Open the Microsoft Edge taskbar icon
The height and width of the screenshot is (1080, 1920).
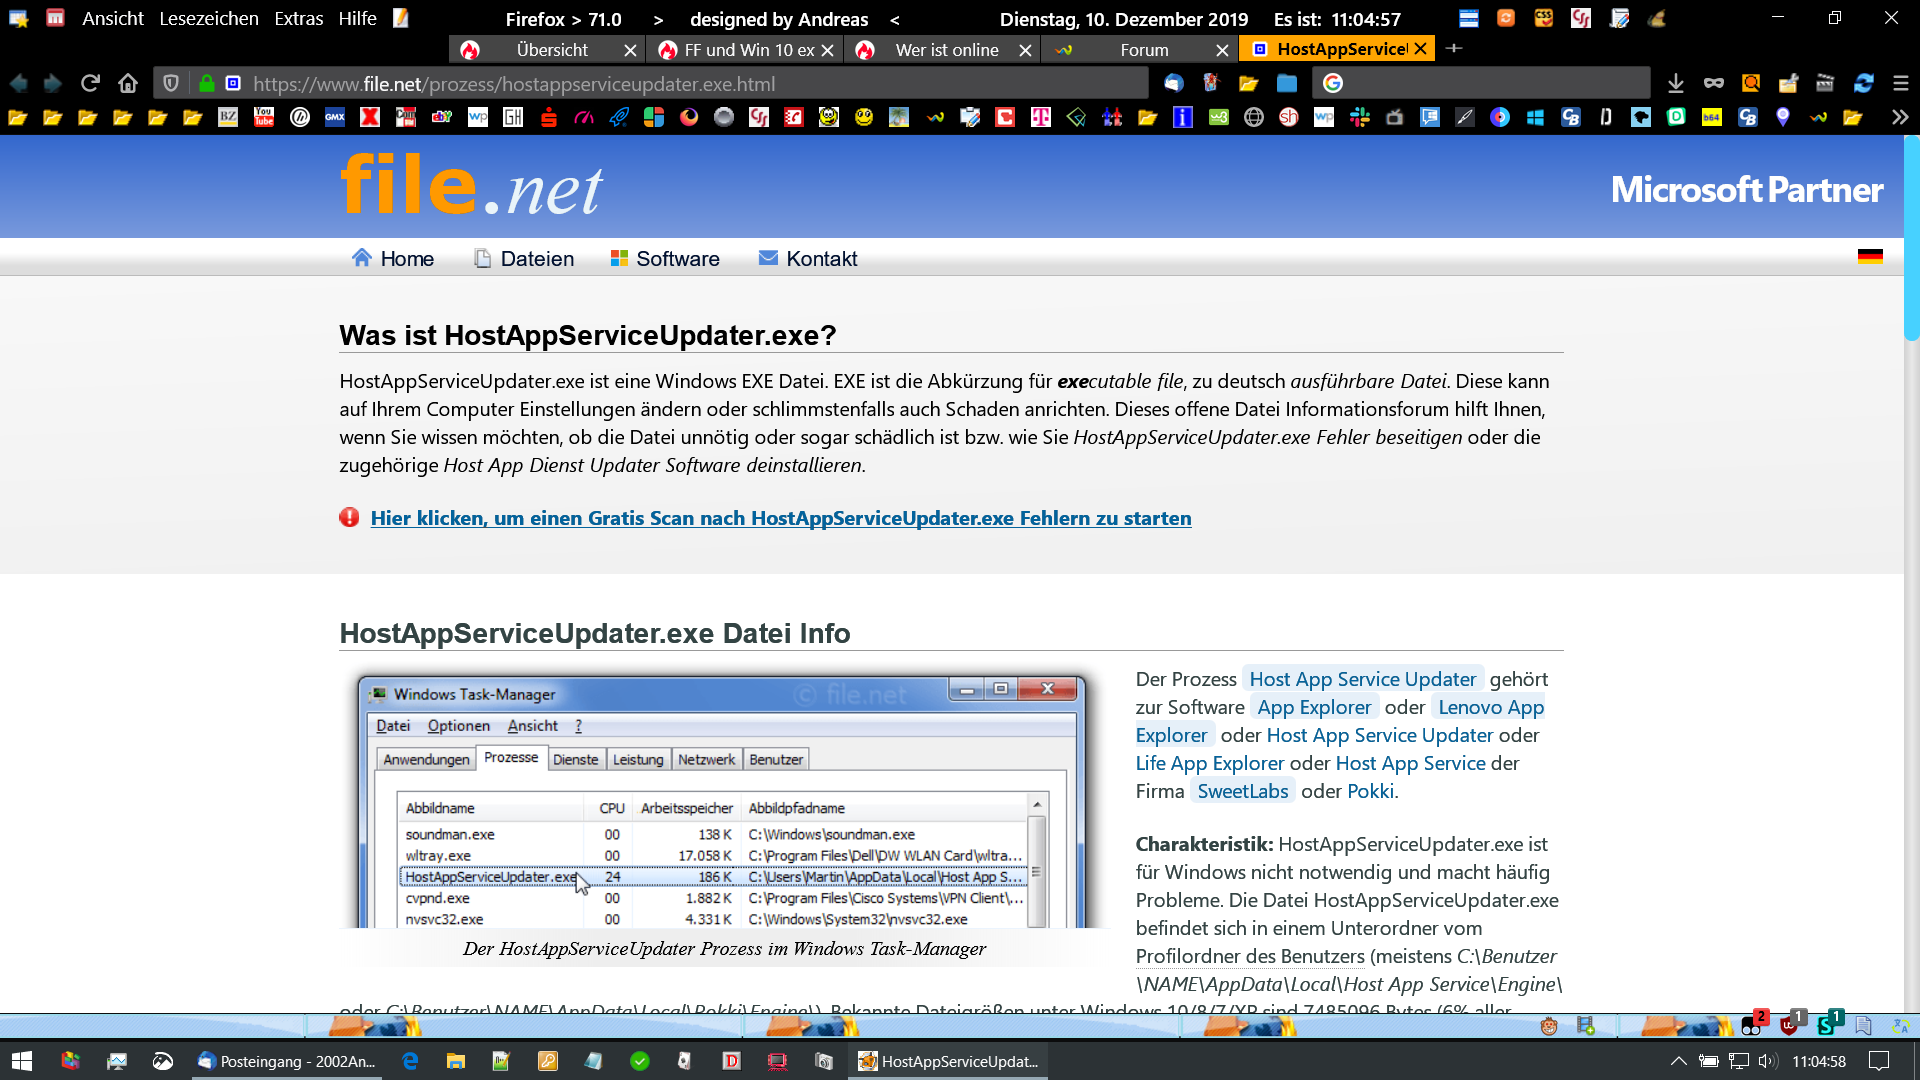click(x=410, y=1061)
